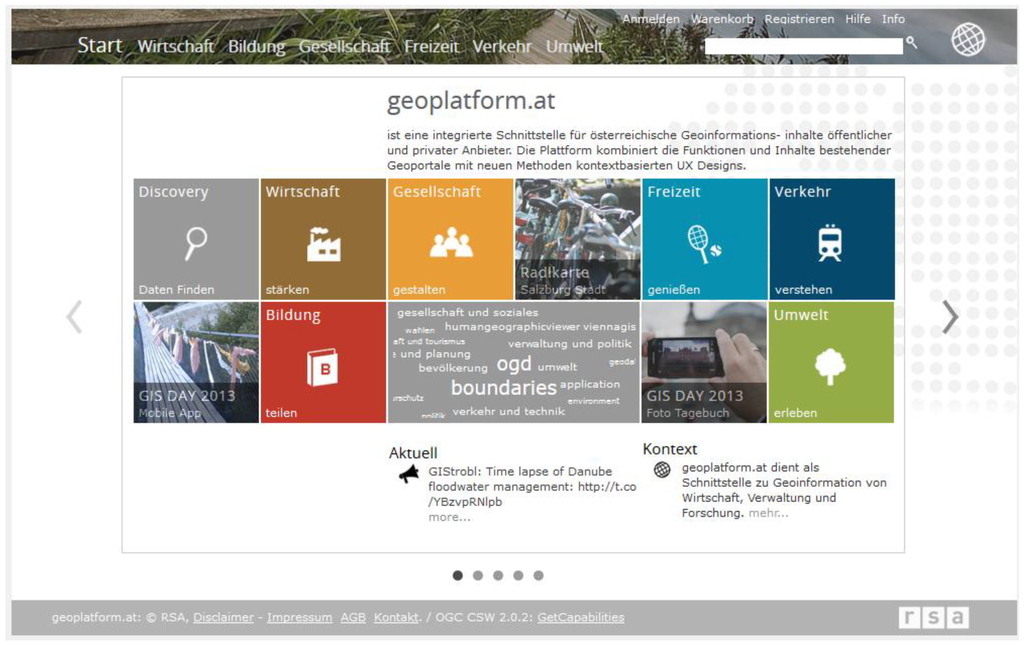The image size is (1024, 645).
Task: Select the first carousel dot
Action: [x=458, y=575]
